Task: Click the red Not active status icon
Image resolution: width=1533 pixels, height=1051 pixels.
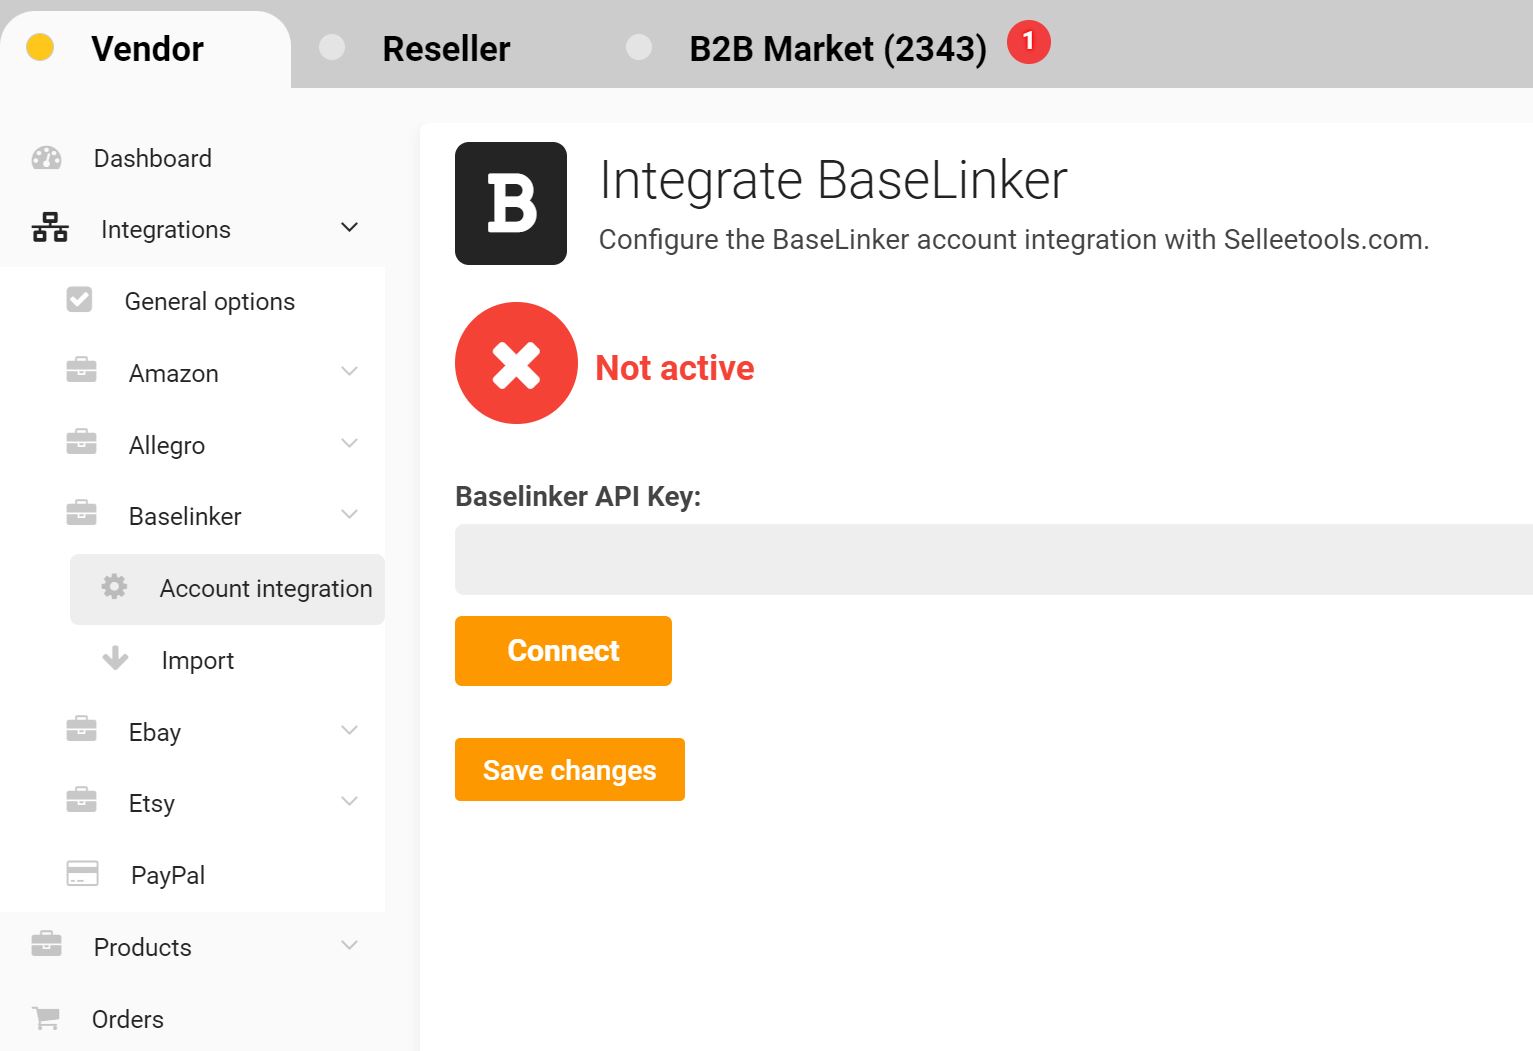Action: pyautogui.click(x=516, y=363)
